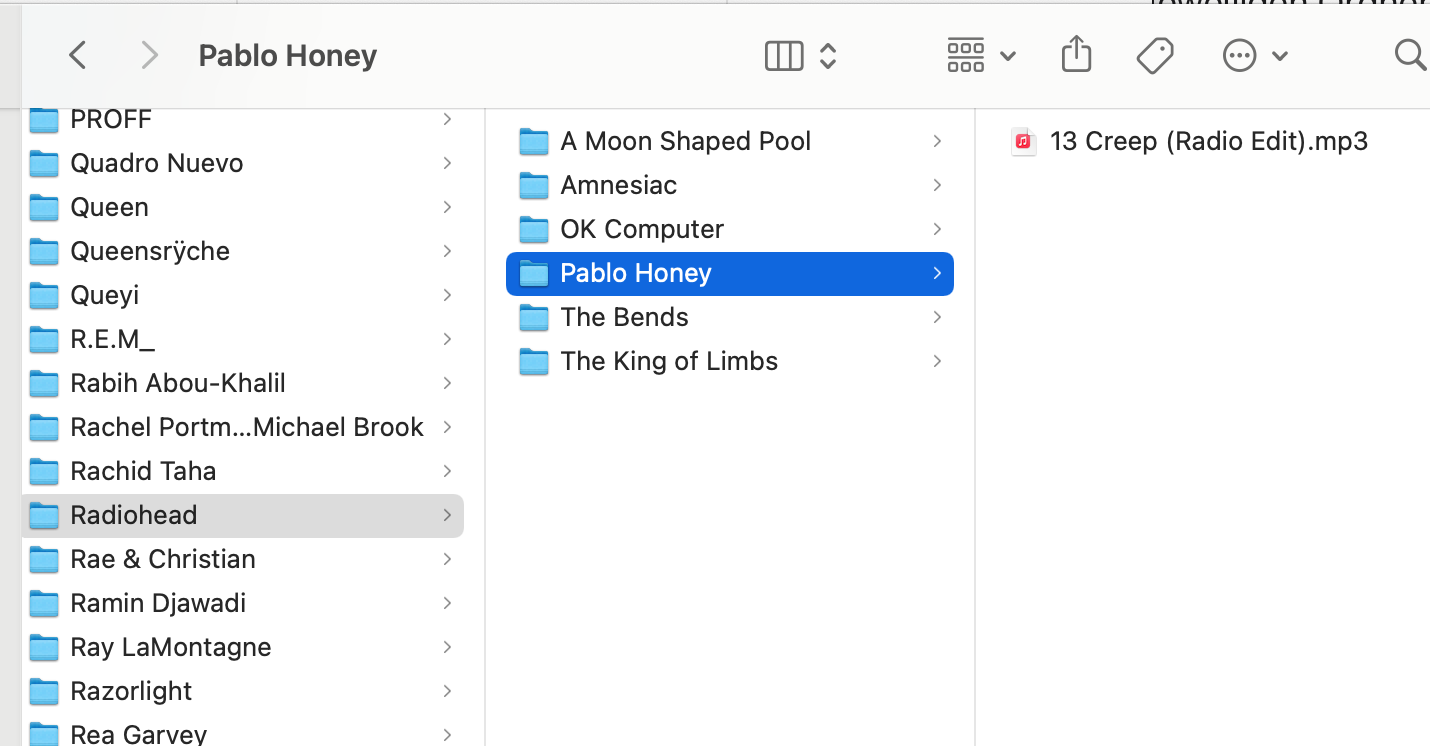Screen dimensions: 1430x746
Task: Click the Edit Tags icon
Action: [x=1155, y=56]
